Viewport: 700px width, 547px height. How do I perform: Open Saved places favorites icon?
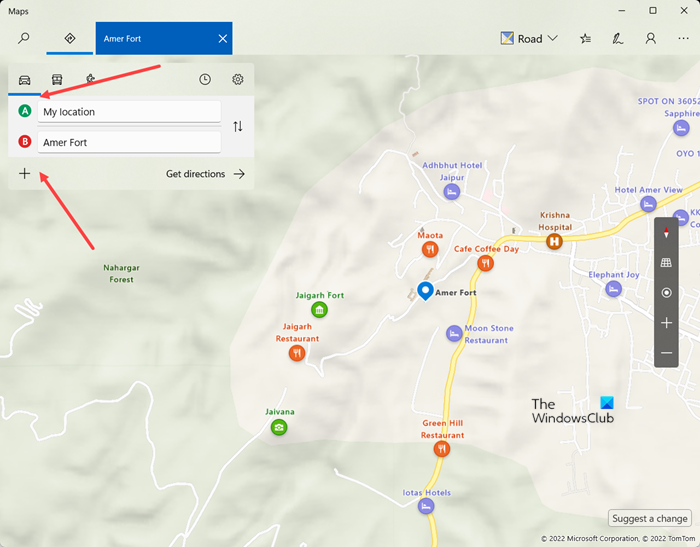[585, 39]
